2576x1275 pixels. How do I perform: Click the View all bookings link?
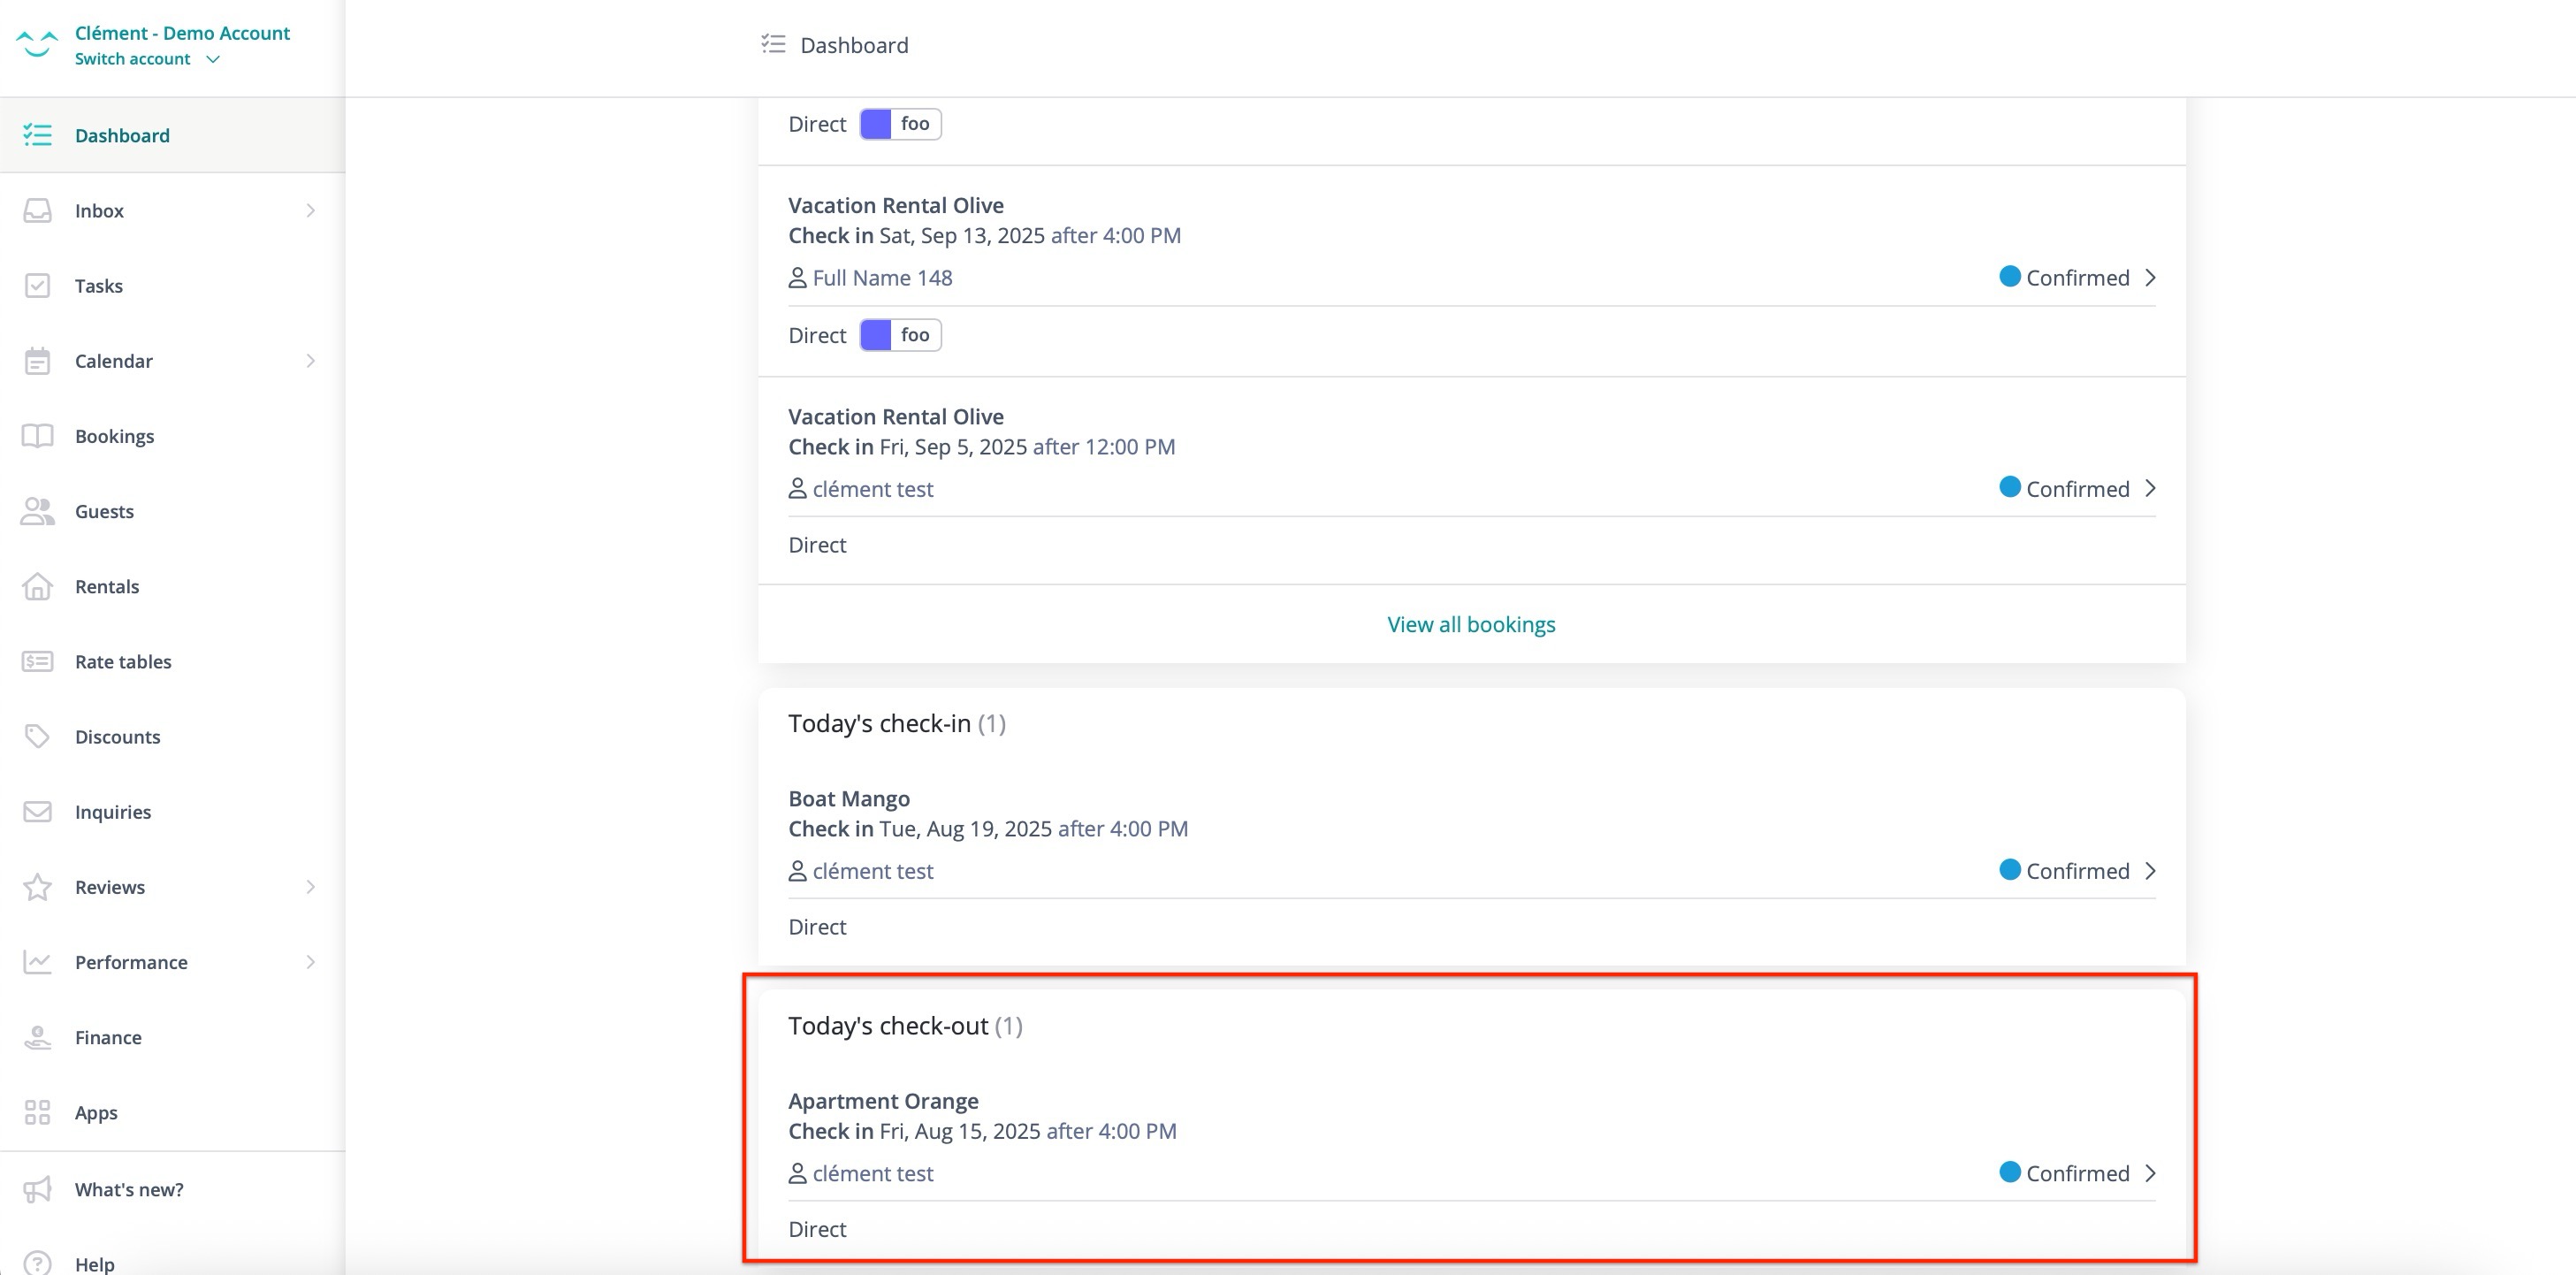pos(1471,623)
